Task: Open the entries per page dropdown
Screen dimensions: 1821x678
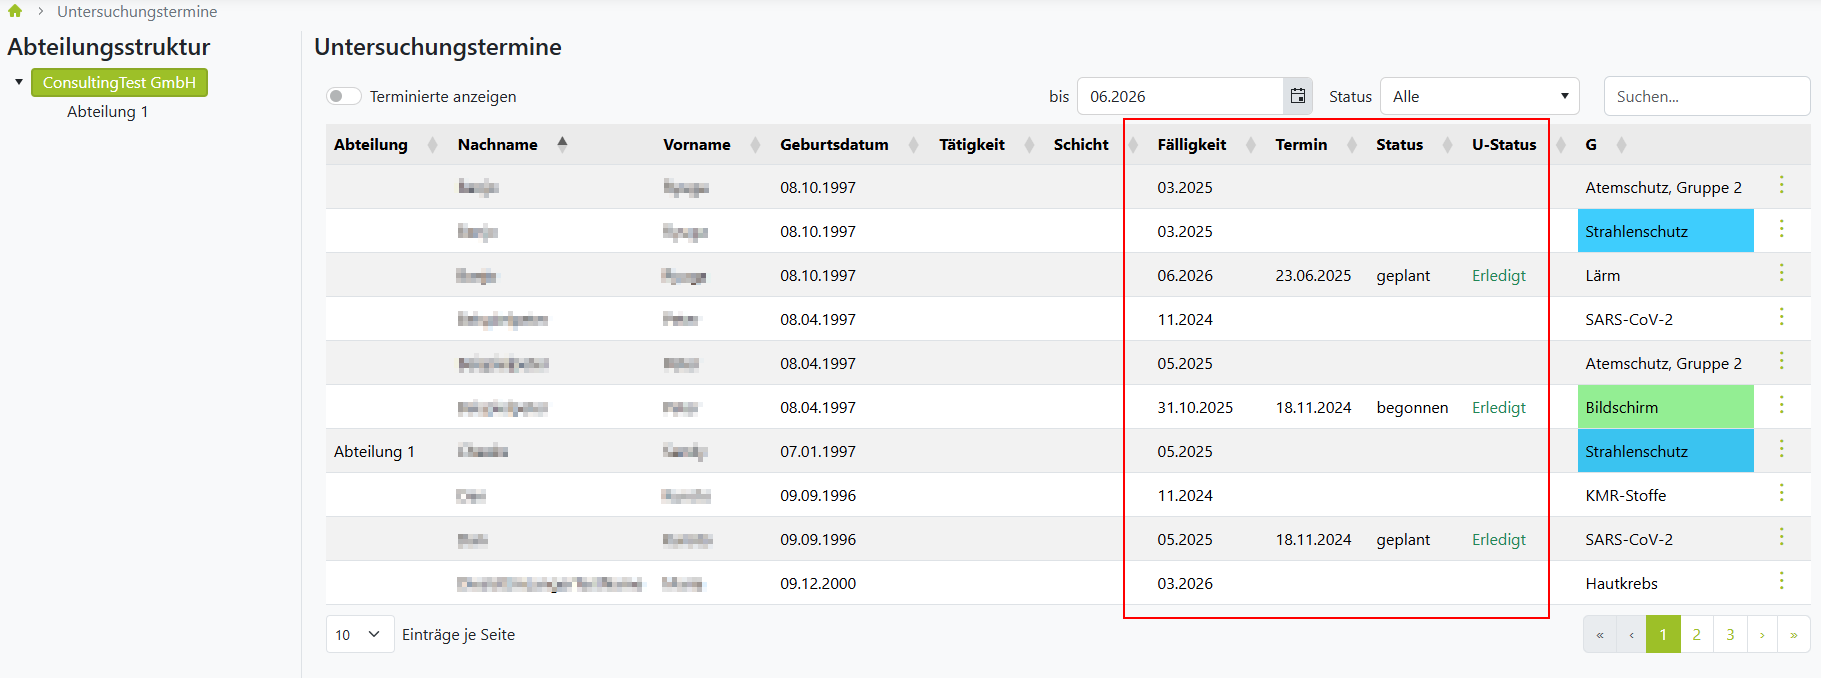Action: [359, 634]
